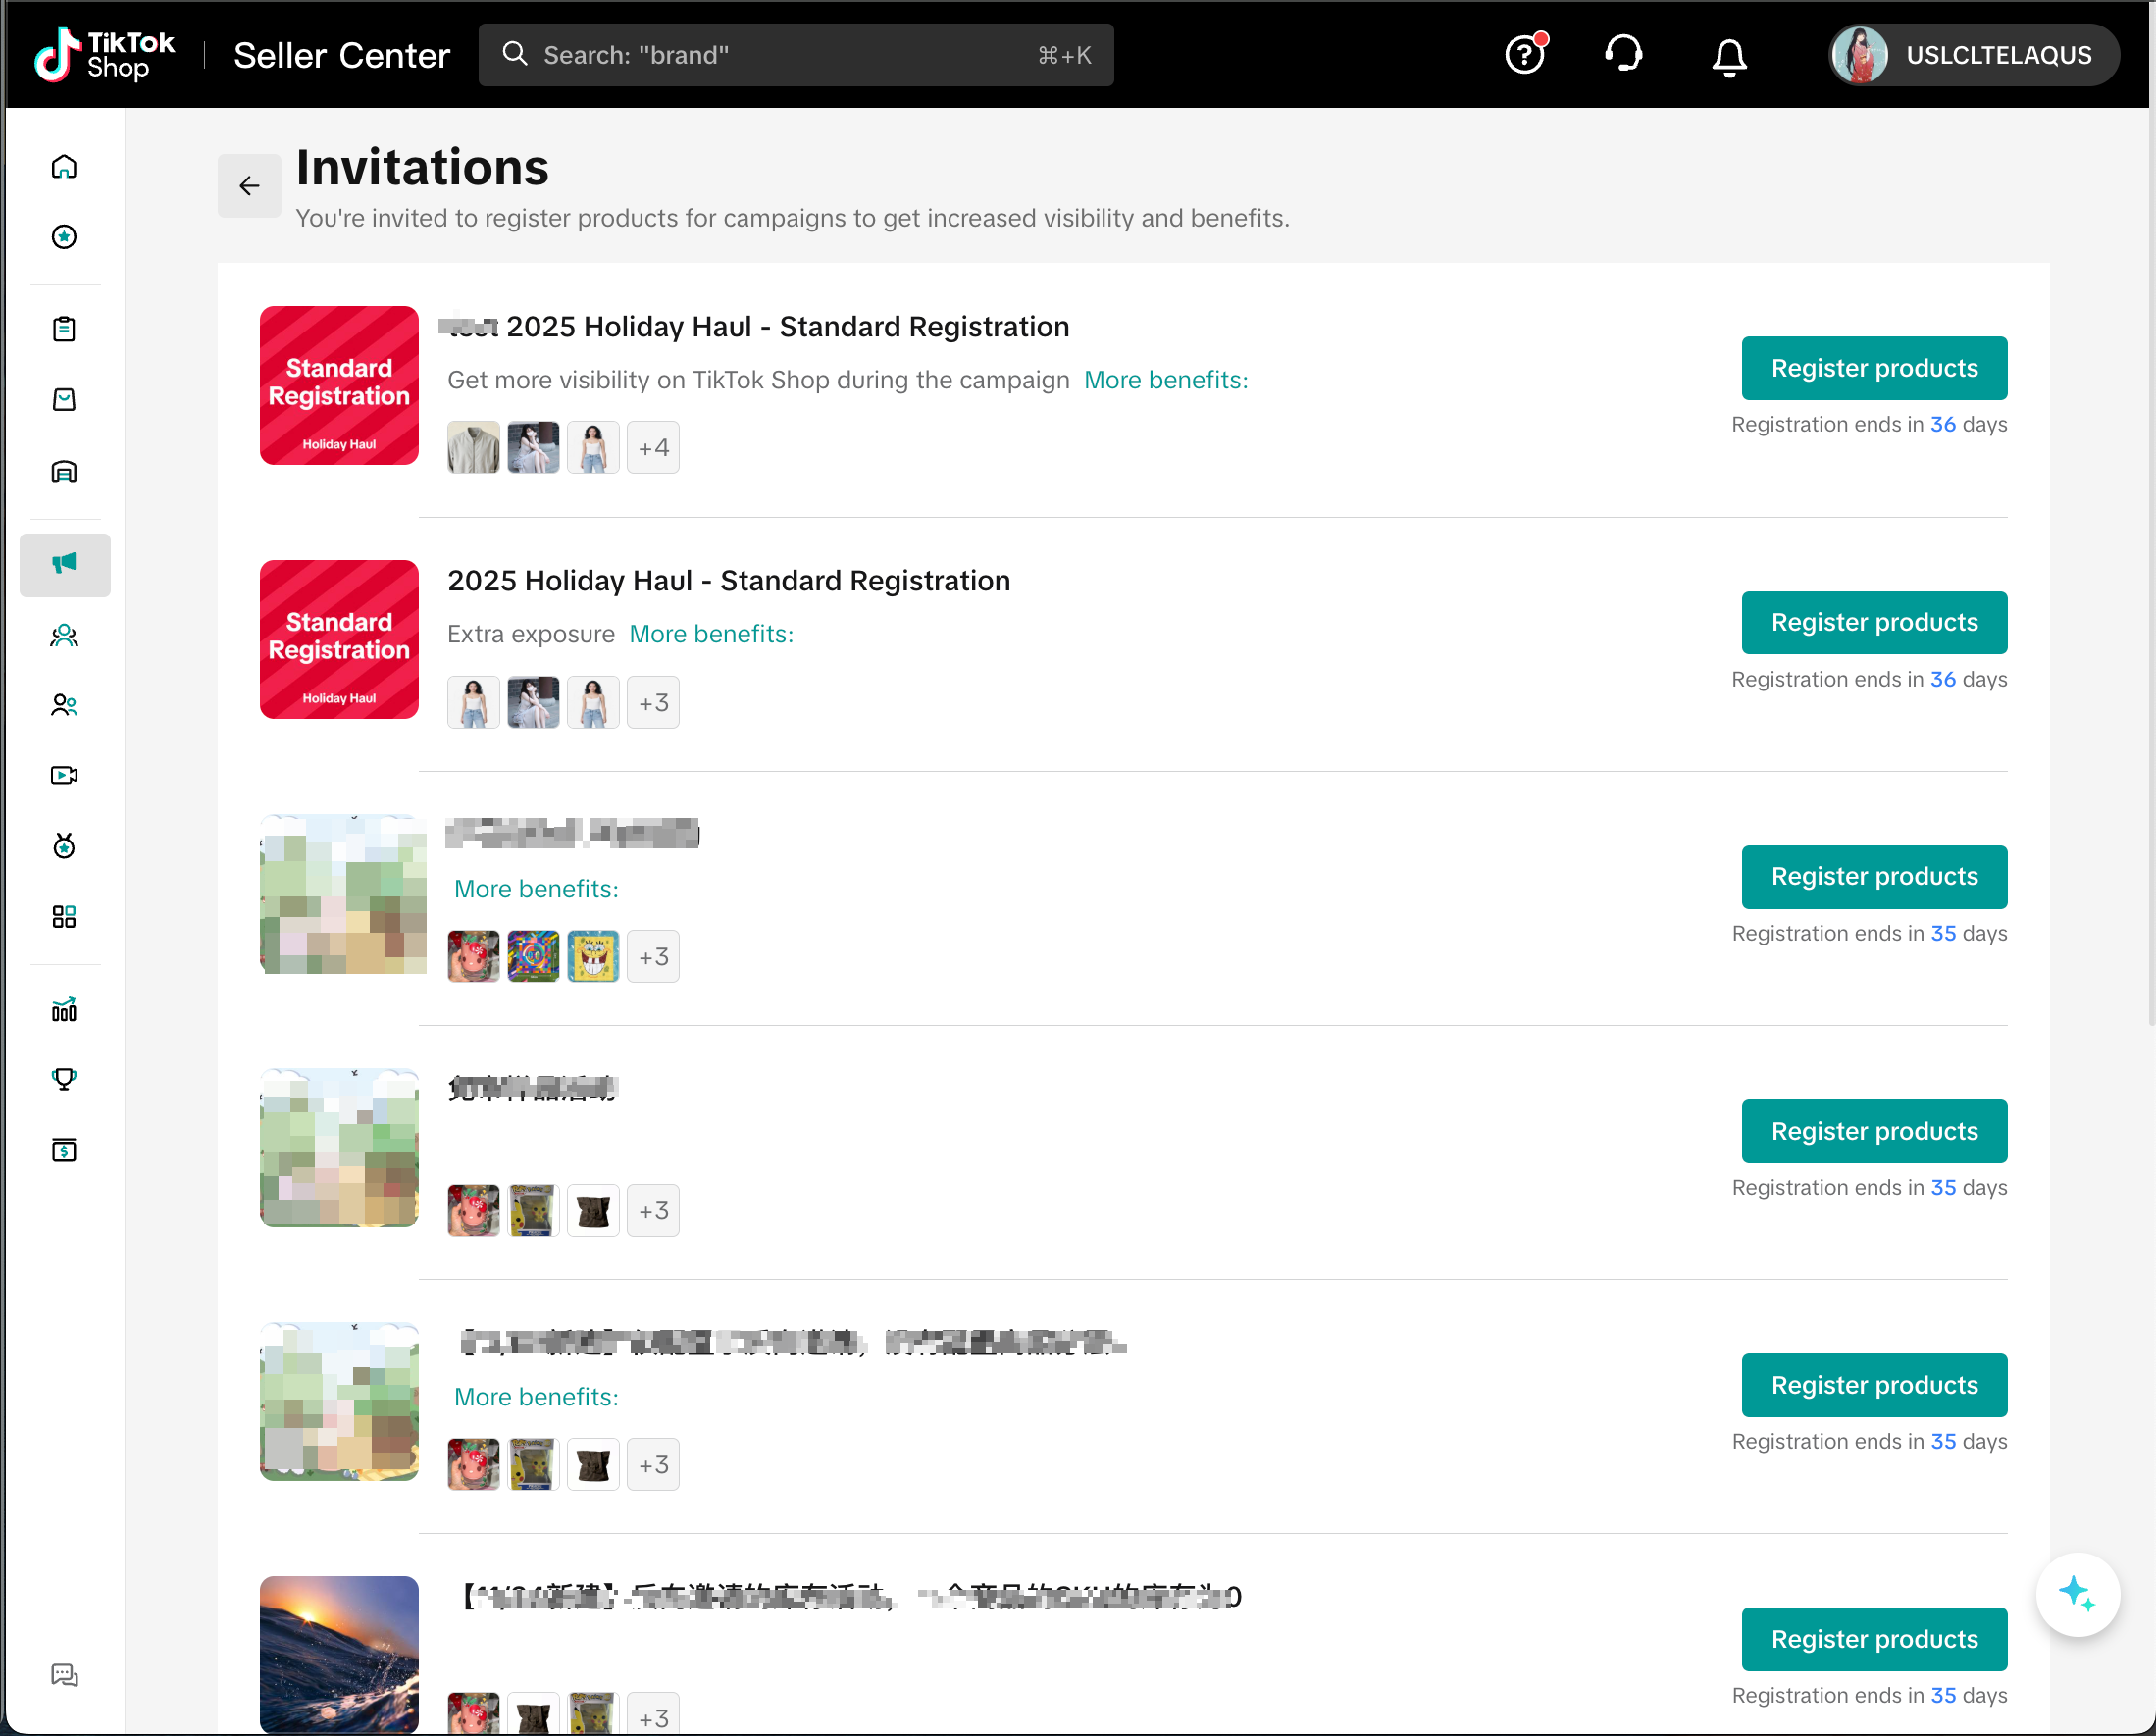Open the Home icon in sidebar
The width and height of the screenshot is (2156, 1736).
pos(64,166)
